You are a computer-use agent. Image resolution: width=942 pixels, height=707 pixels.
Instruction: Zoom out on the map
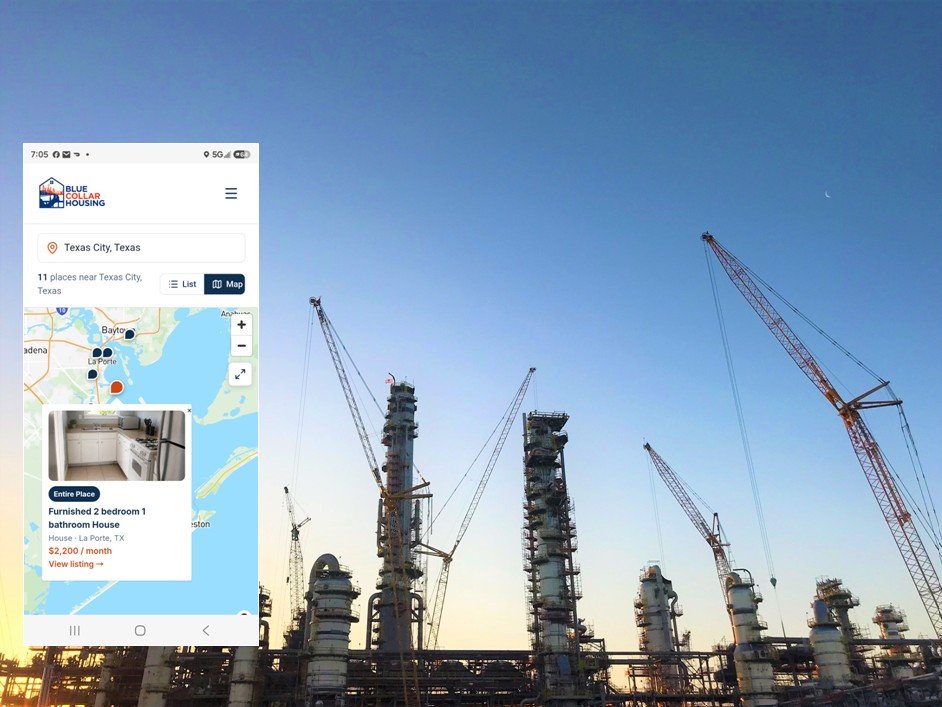242,346
